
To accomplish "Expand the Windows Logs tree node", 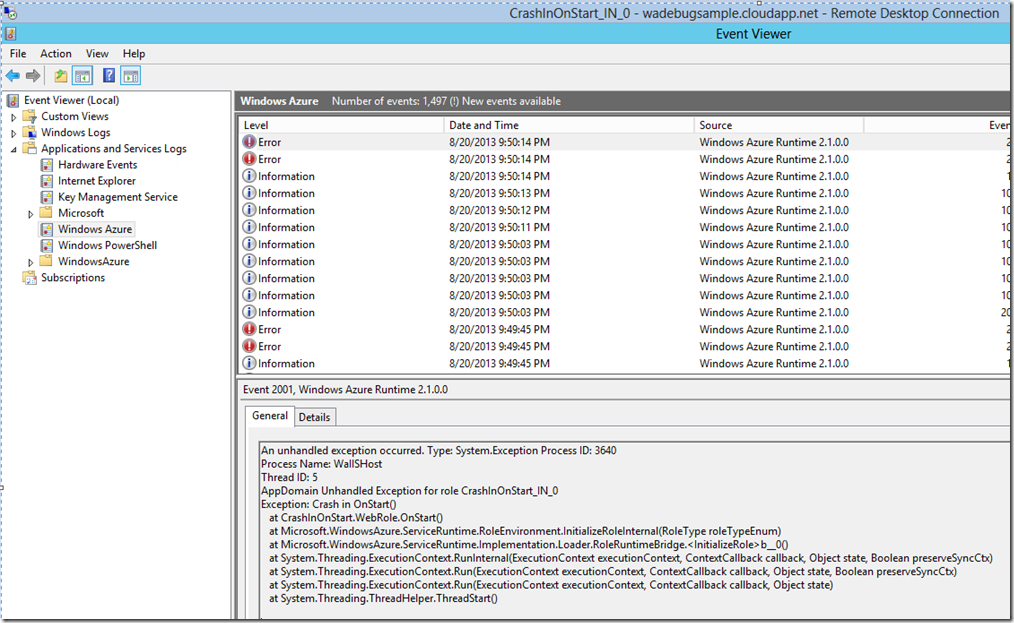I will point(14,133).
